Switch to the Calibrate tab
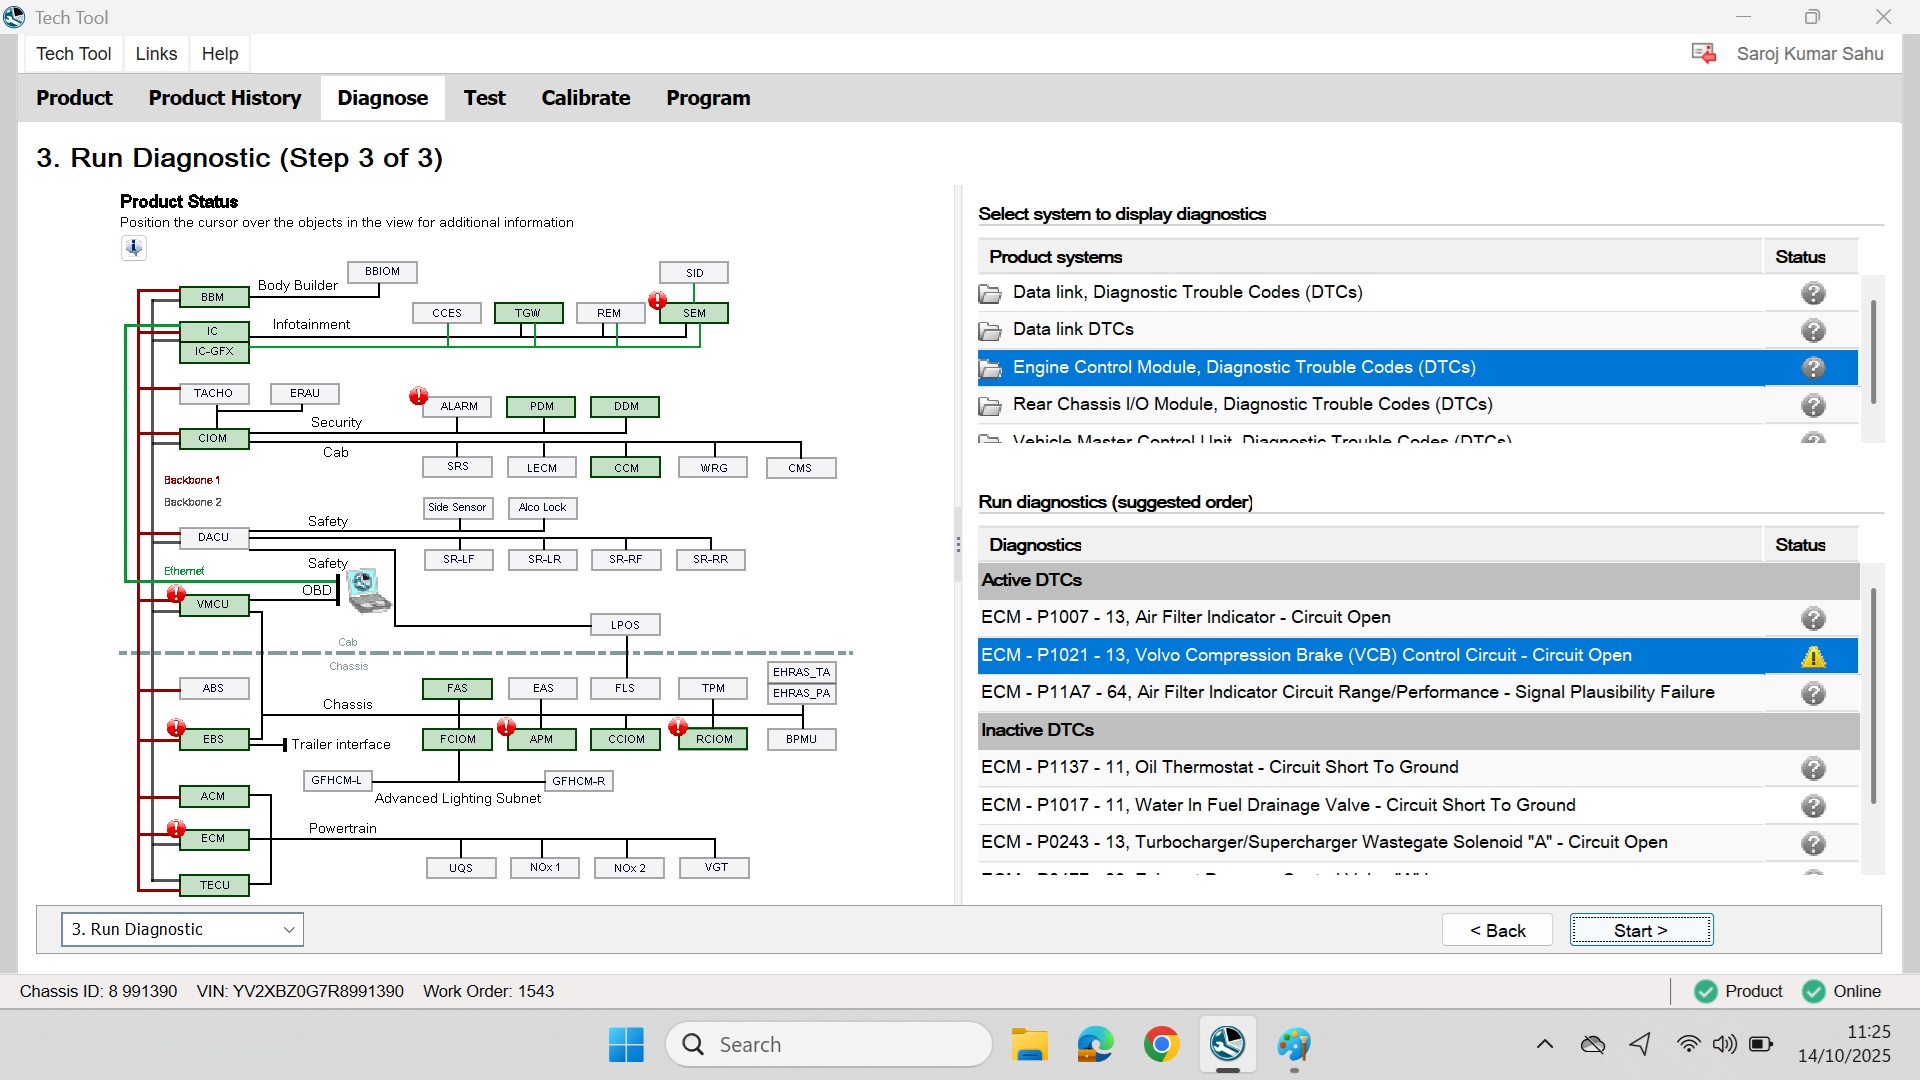The image size is (1920, 1080). tap(585, 98)
